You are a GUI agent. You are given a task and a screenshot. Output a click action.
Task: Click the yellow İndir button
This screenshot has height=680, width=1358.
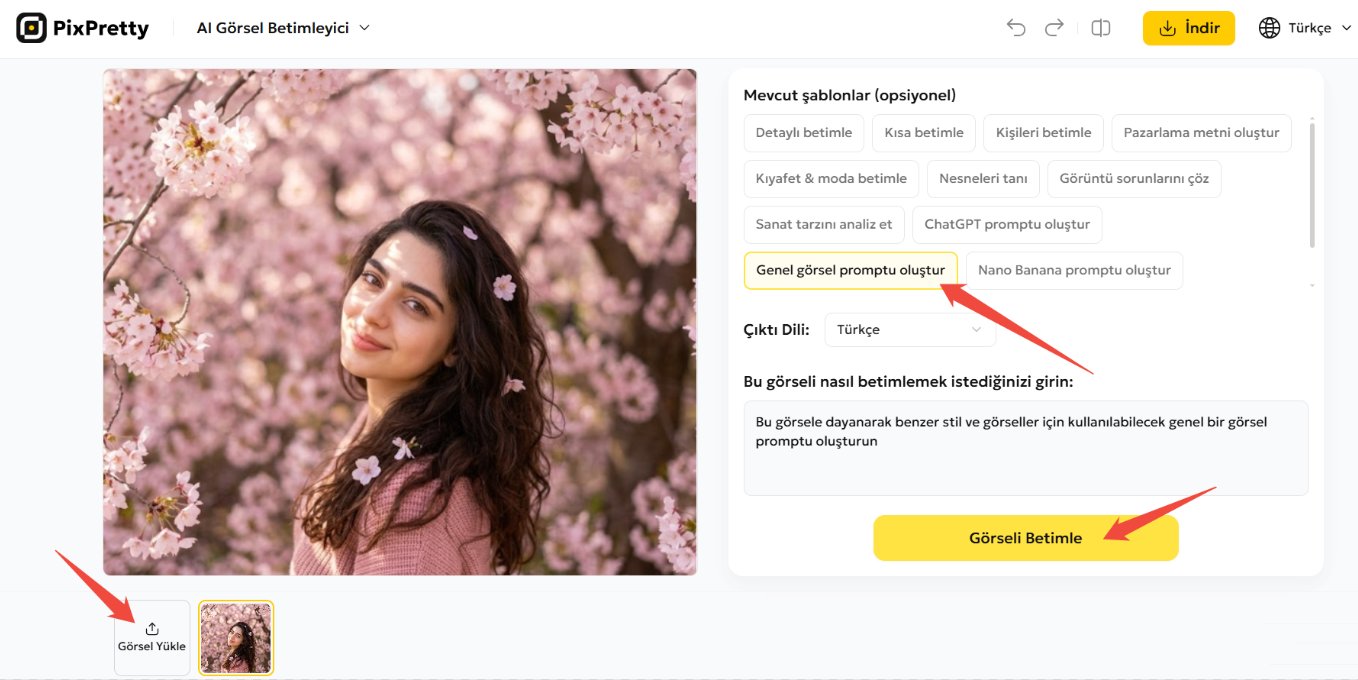1188,27
